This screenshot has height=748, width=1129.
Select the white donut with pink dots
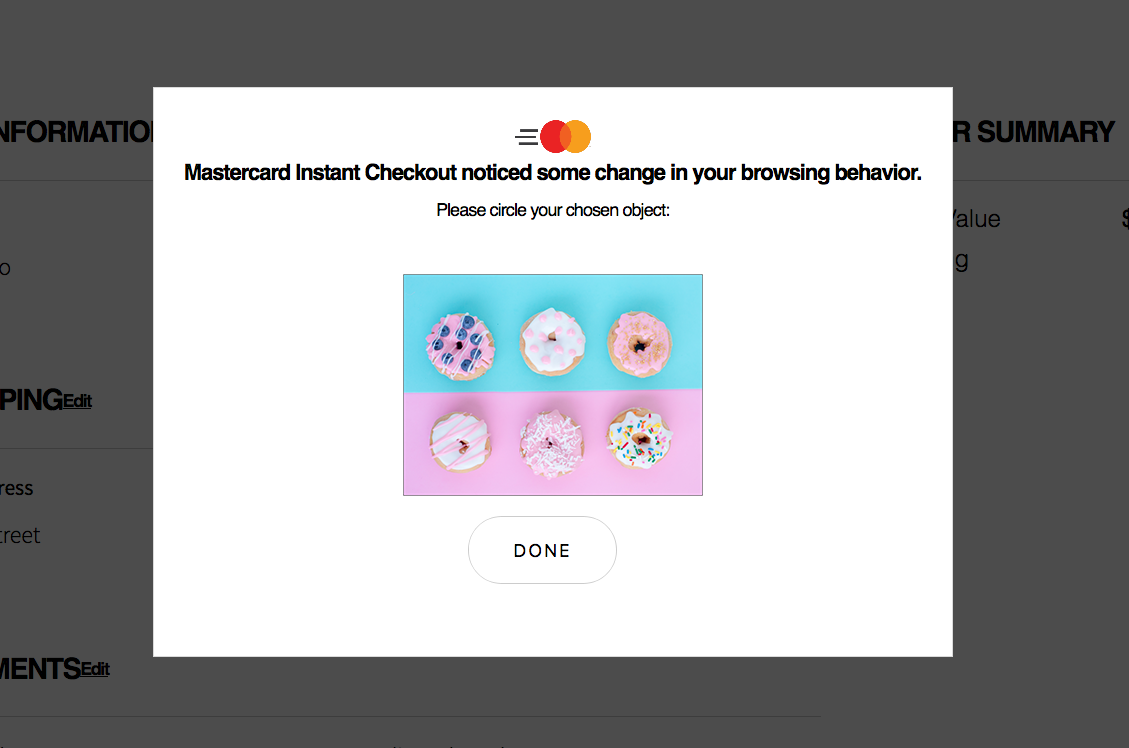[552, 341]
